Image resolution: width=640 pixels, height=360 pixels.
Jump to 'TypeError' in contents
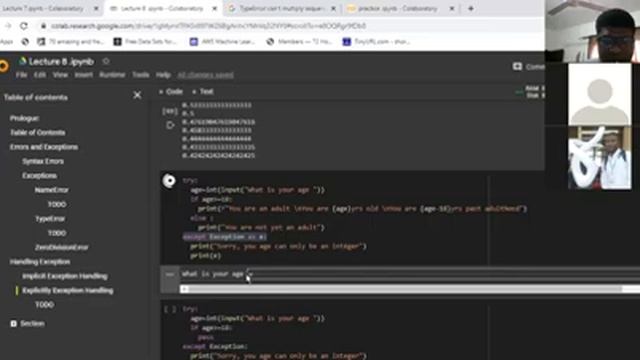[x=50, y=219]
